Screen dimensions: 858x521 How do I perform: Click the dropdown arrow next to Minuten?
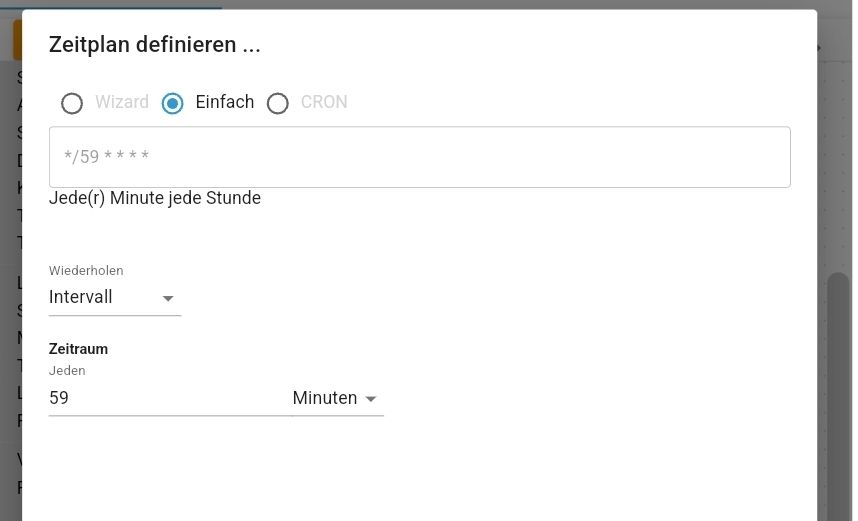[371, 399]
